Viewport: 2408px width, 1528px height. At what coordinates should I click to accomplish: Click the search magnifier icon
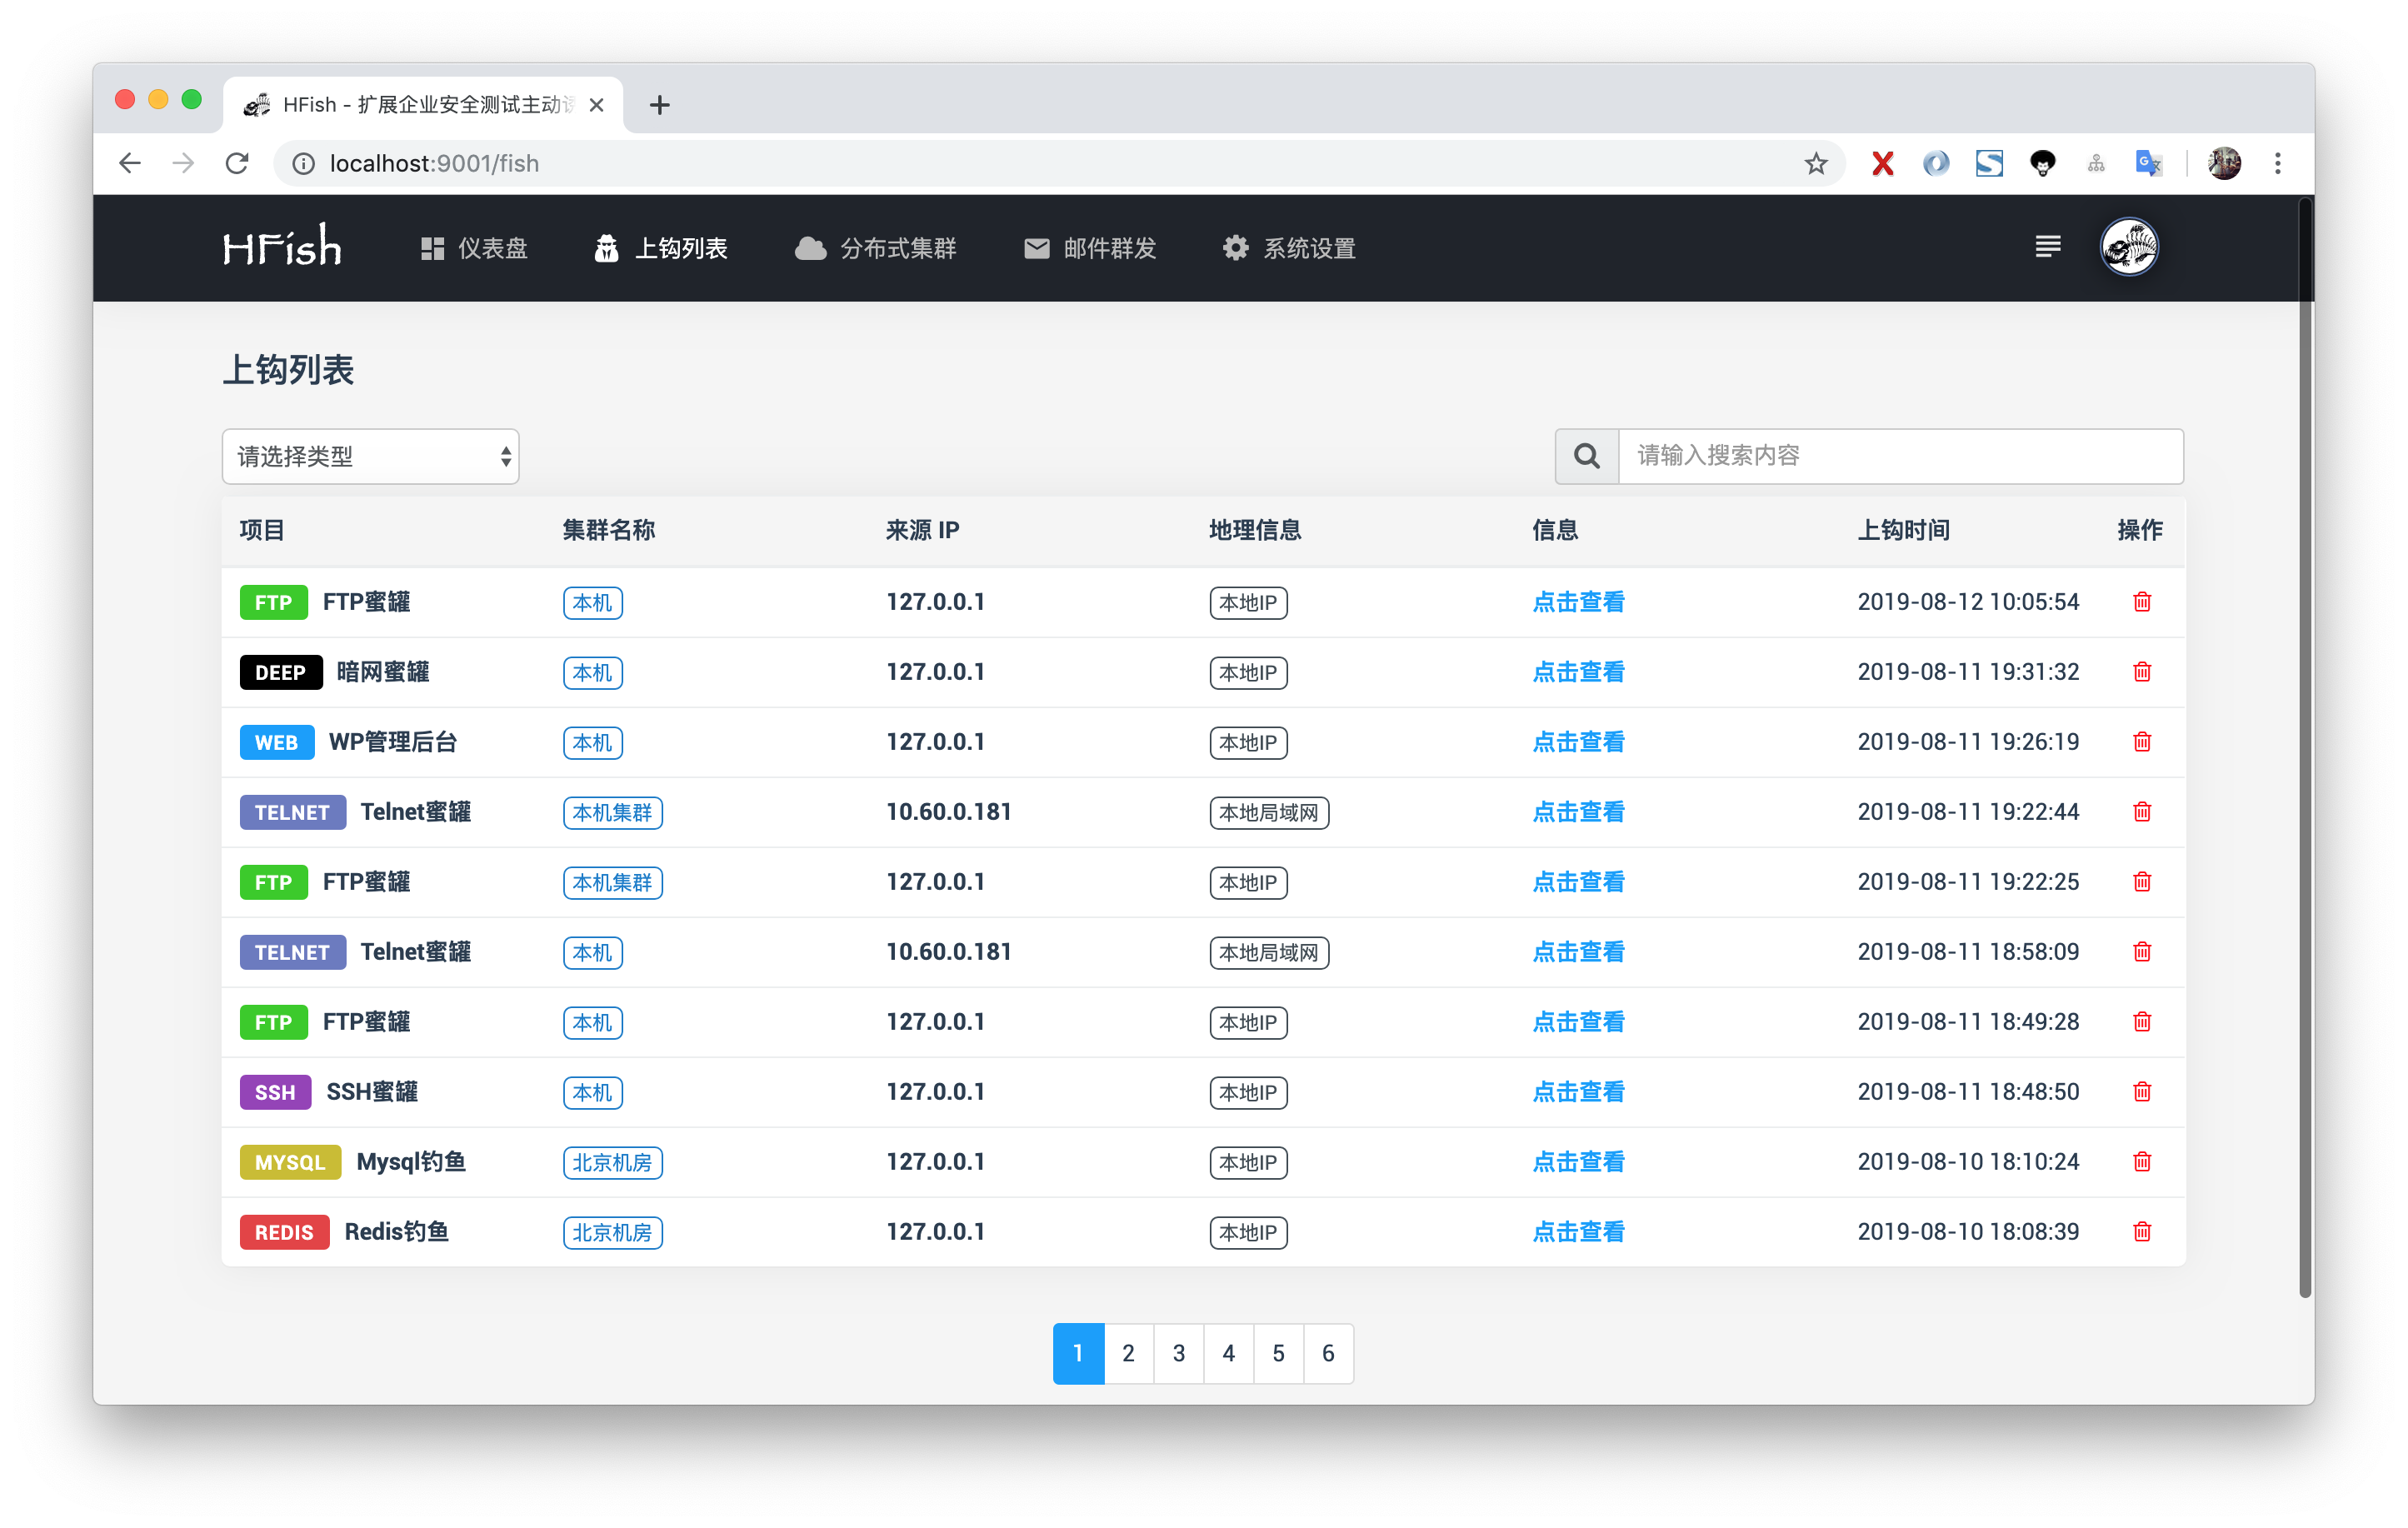pyautogui.click(x=1586, y=456)
